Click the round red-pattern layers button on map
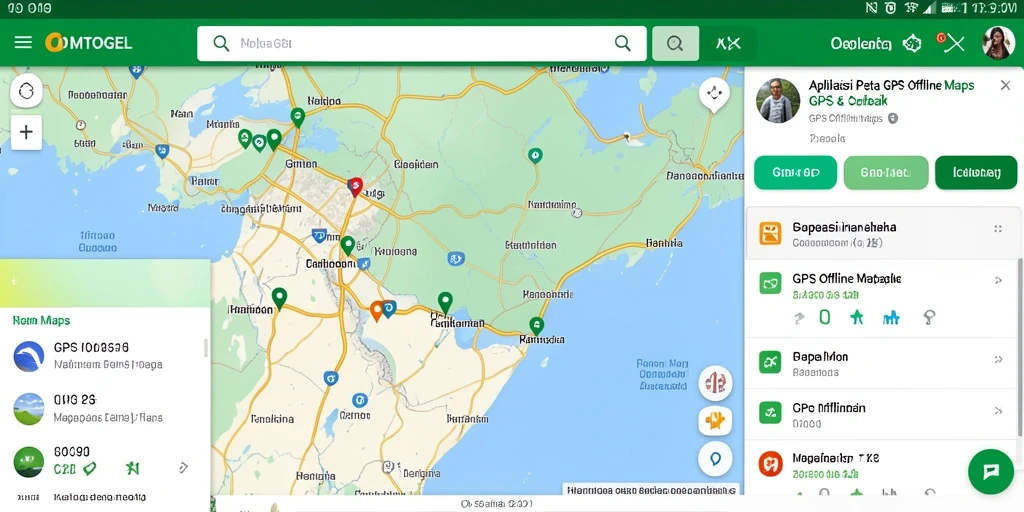Viewport: 1024px width, 512px height. point(715,383)
